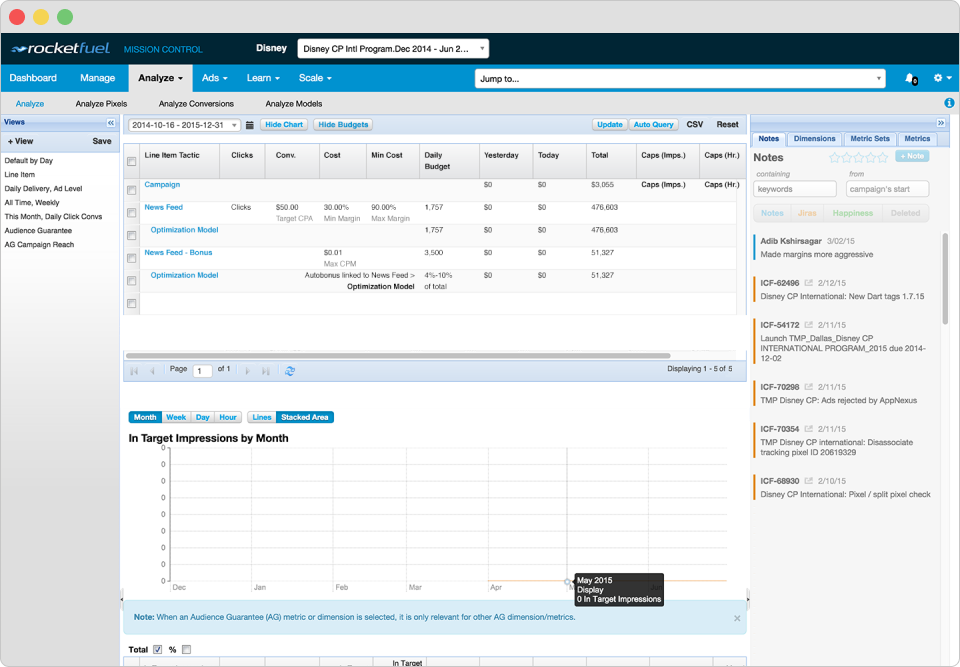Screen dimensions: 960x667
Task: Switch to Analyze Conversions sub-tab
Action: click(x=196, y=104)
